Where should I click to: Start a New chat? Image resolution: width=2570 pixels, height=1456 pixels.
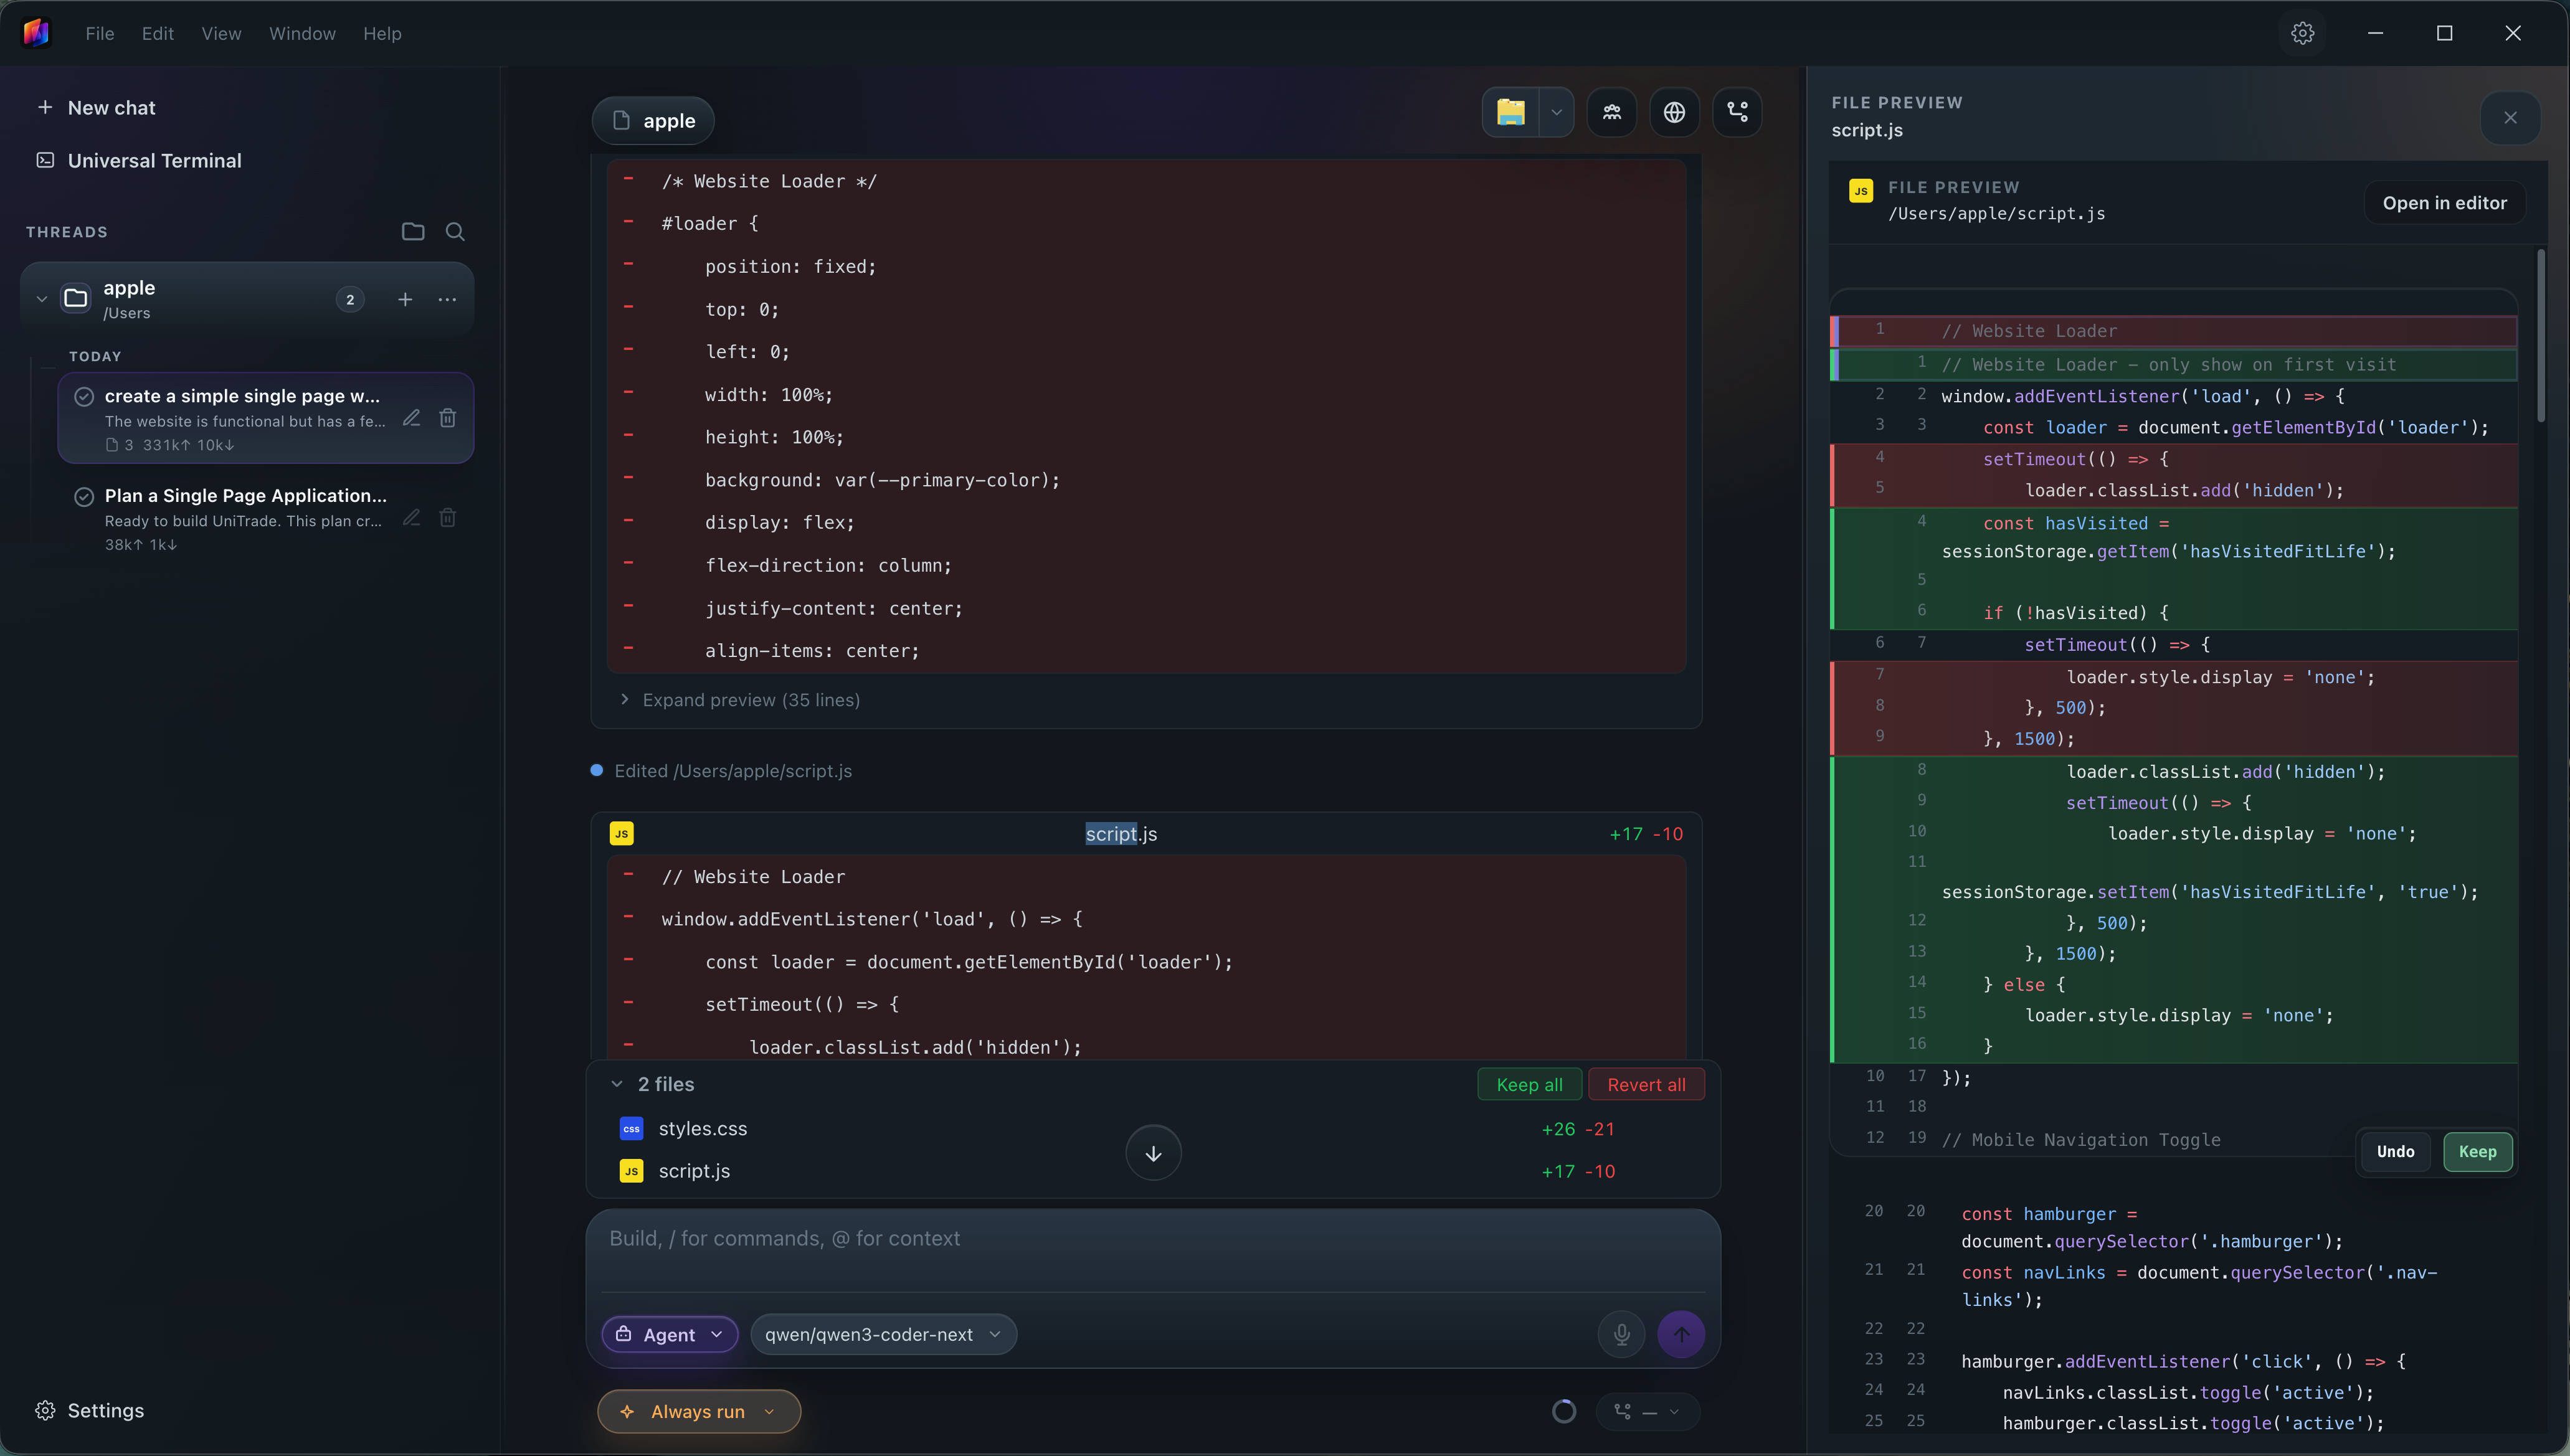96,107
